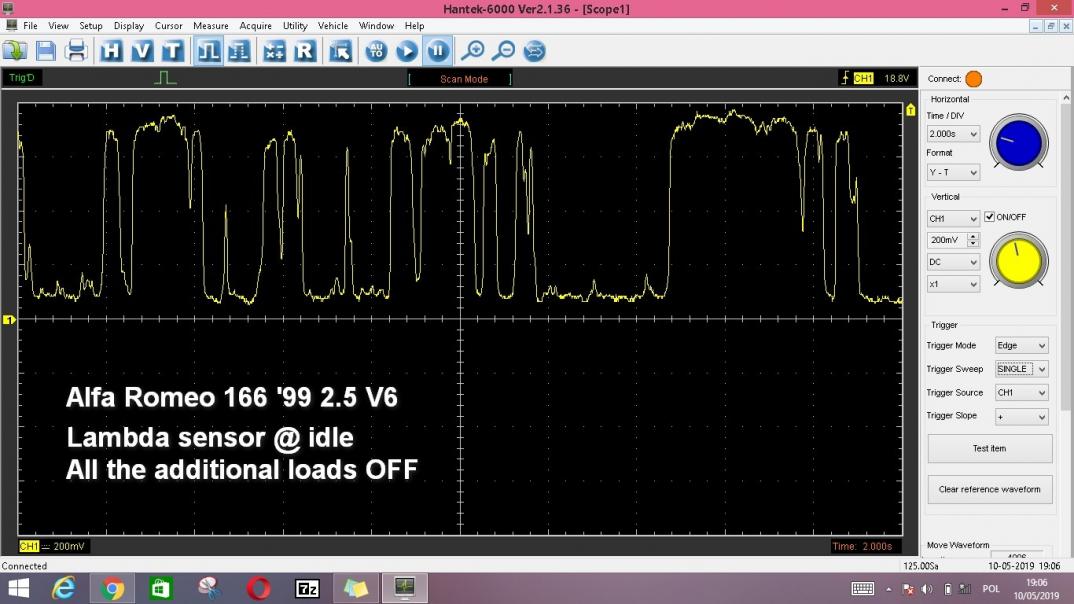Open the Windows Start button
The image size is (1074, 604).
pyautogui.click(x=18, y=588)
